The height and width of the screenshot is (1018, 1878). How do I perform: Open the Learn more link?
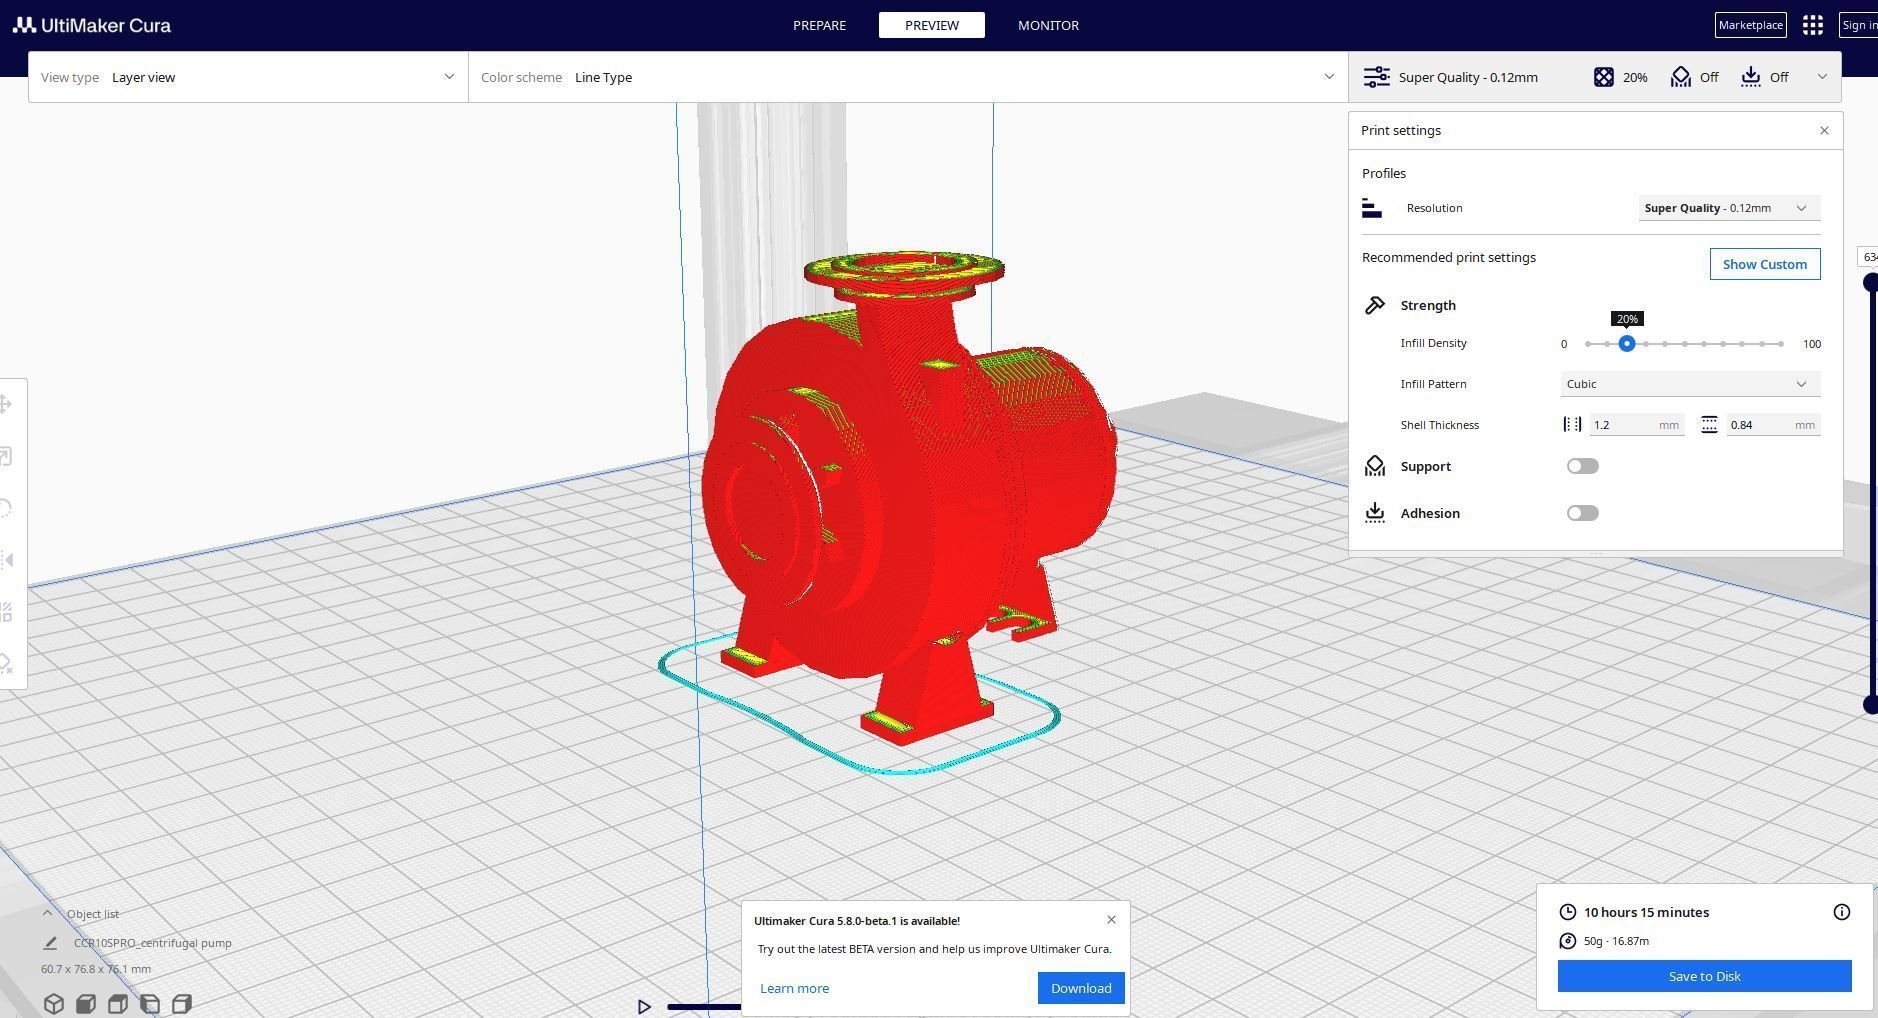click(x=794, y=988)
